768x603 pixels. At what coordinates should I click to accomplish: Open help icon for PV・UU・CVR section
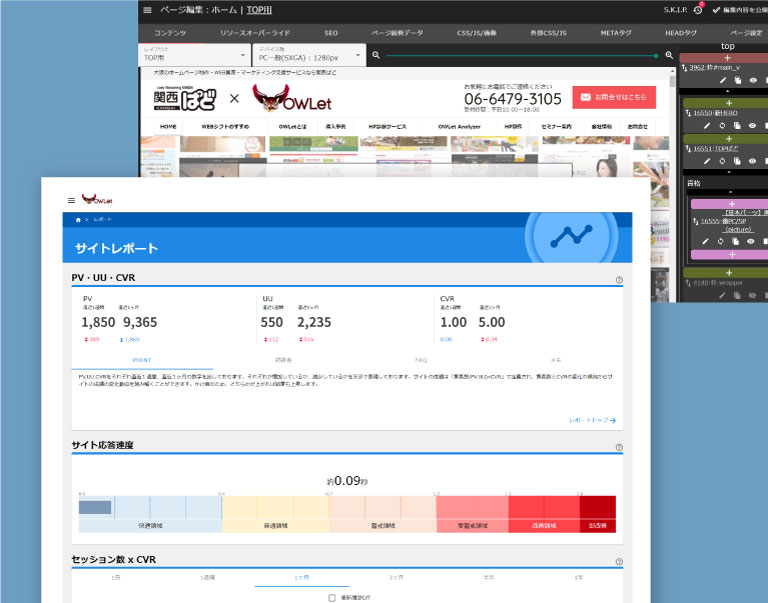coord(619,280)
